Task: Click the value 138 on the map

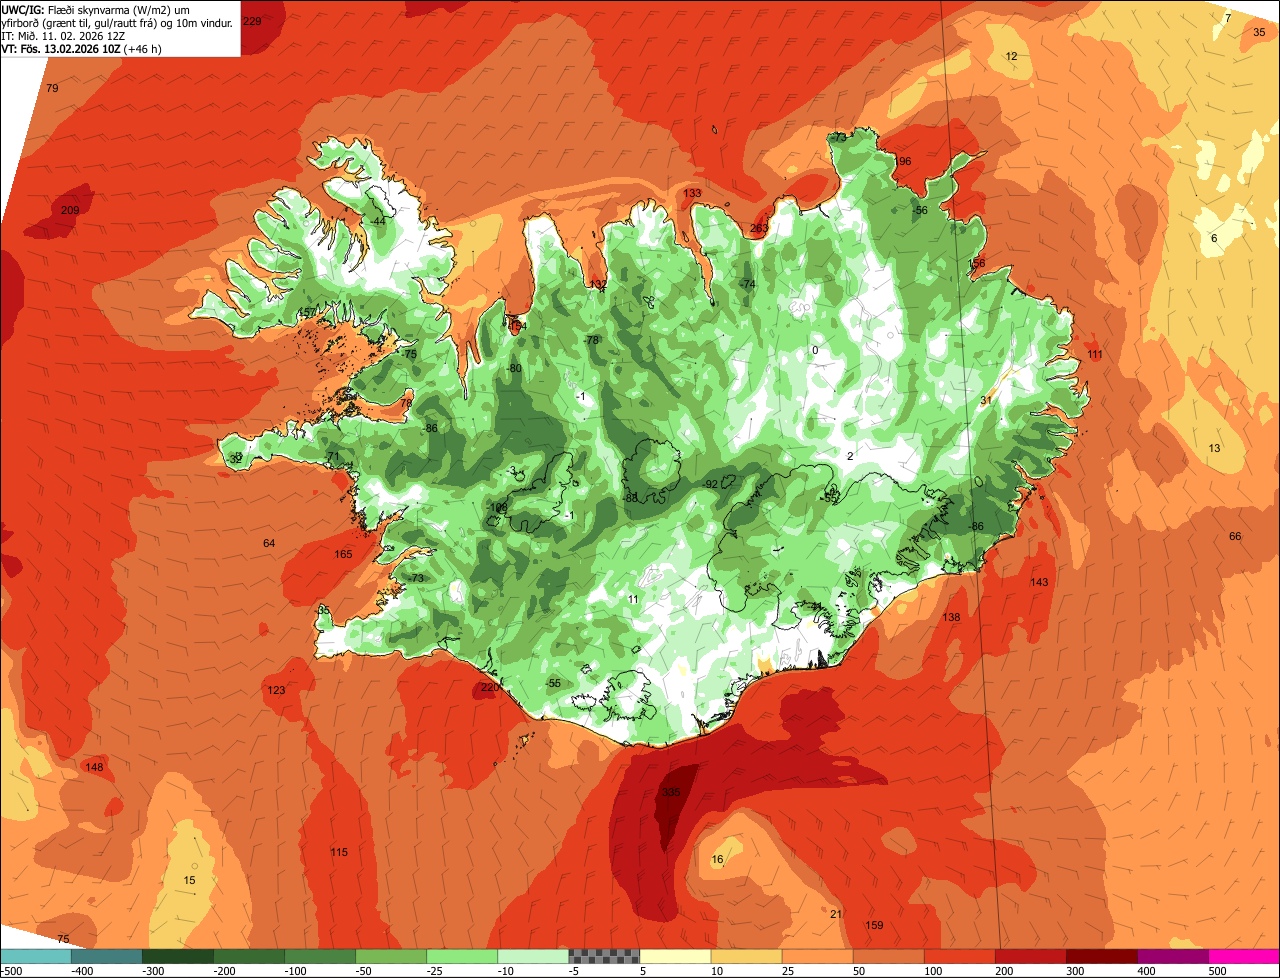Action: pyautogui.click(x=951, y=617)
